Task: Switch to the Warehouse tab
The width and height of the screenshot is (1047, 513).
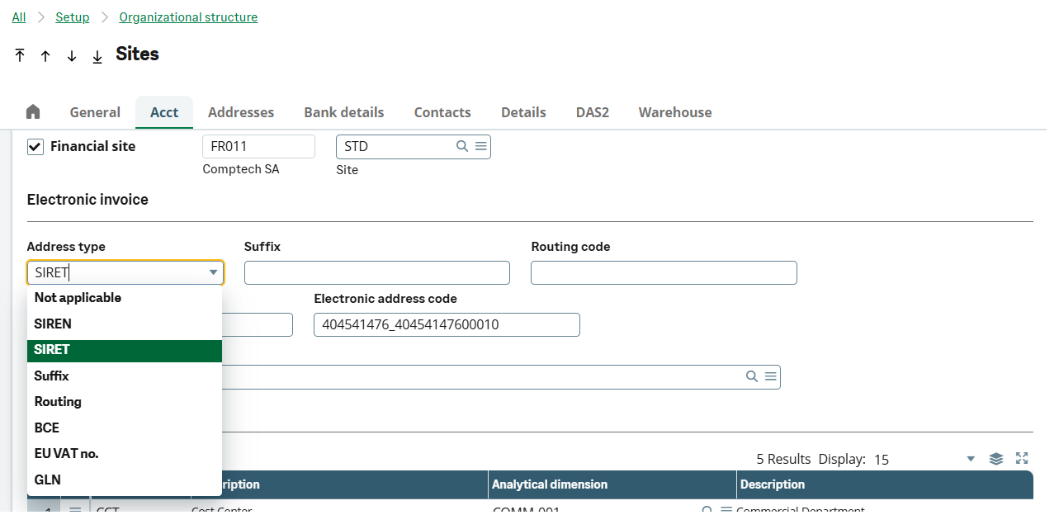Action: point(675,112)
